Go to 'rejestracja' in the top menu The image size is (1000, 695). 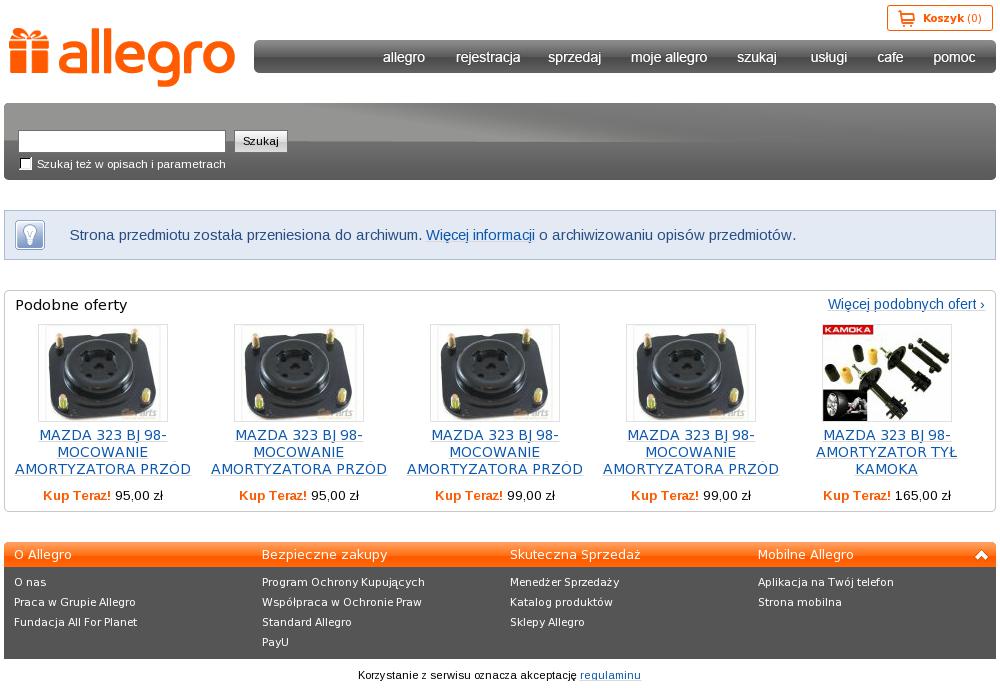(x=488, y=57)
